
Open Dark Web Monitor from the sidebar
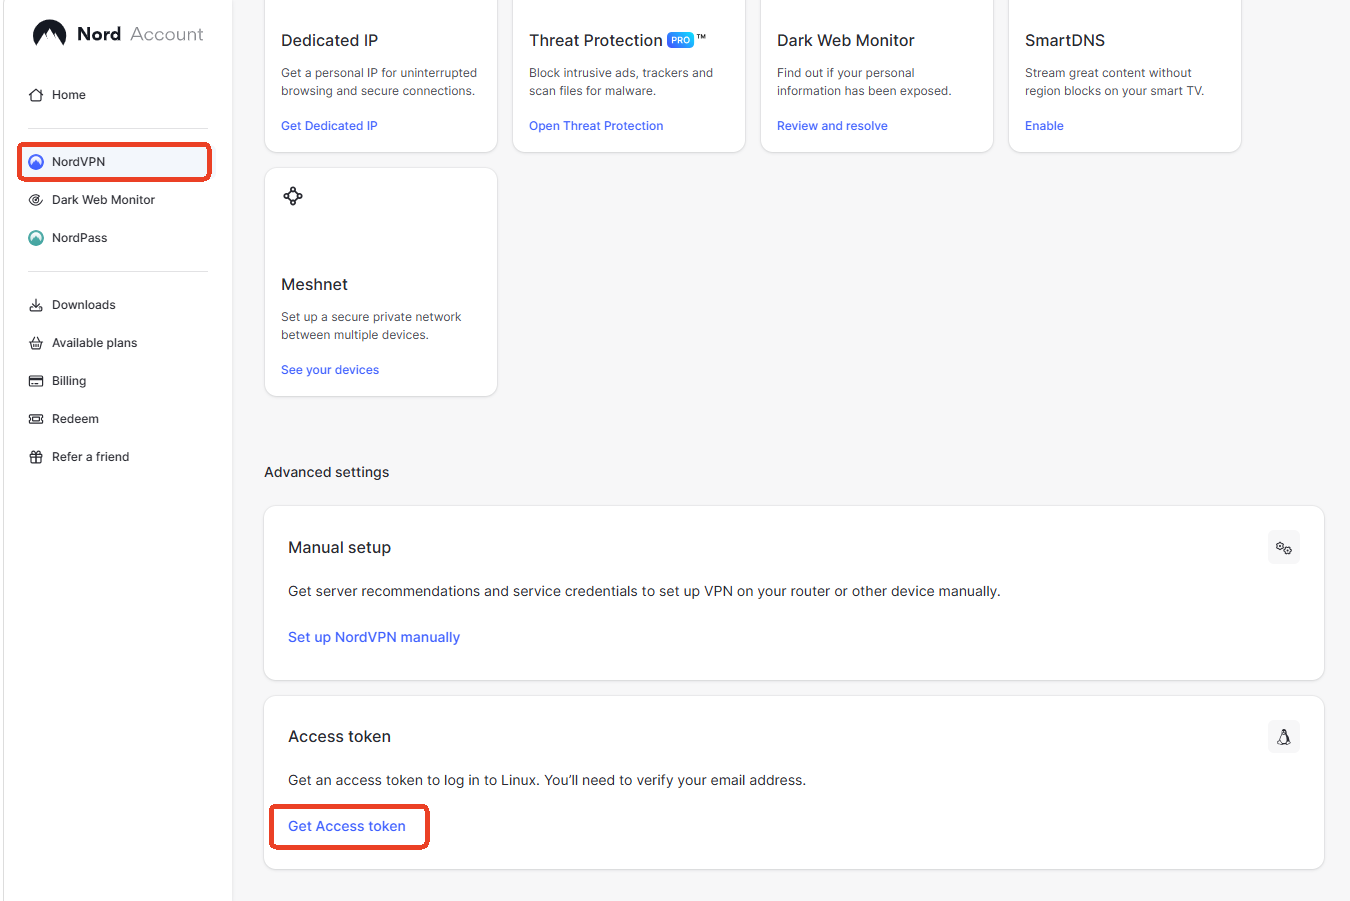pyautogui.click(x=103, y=199)
